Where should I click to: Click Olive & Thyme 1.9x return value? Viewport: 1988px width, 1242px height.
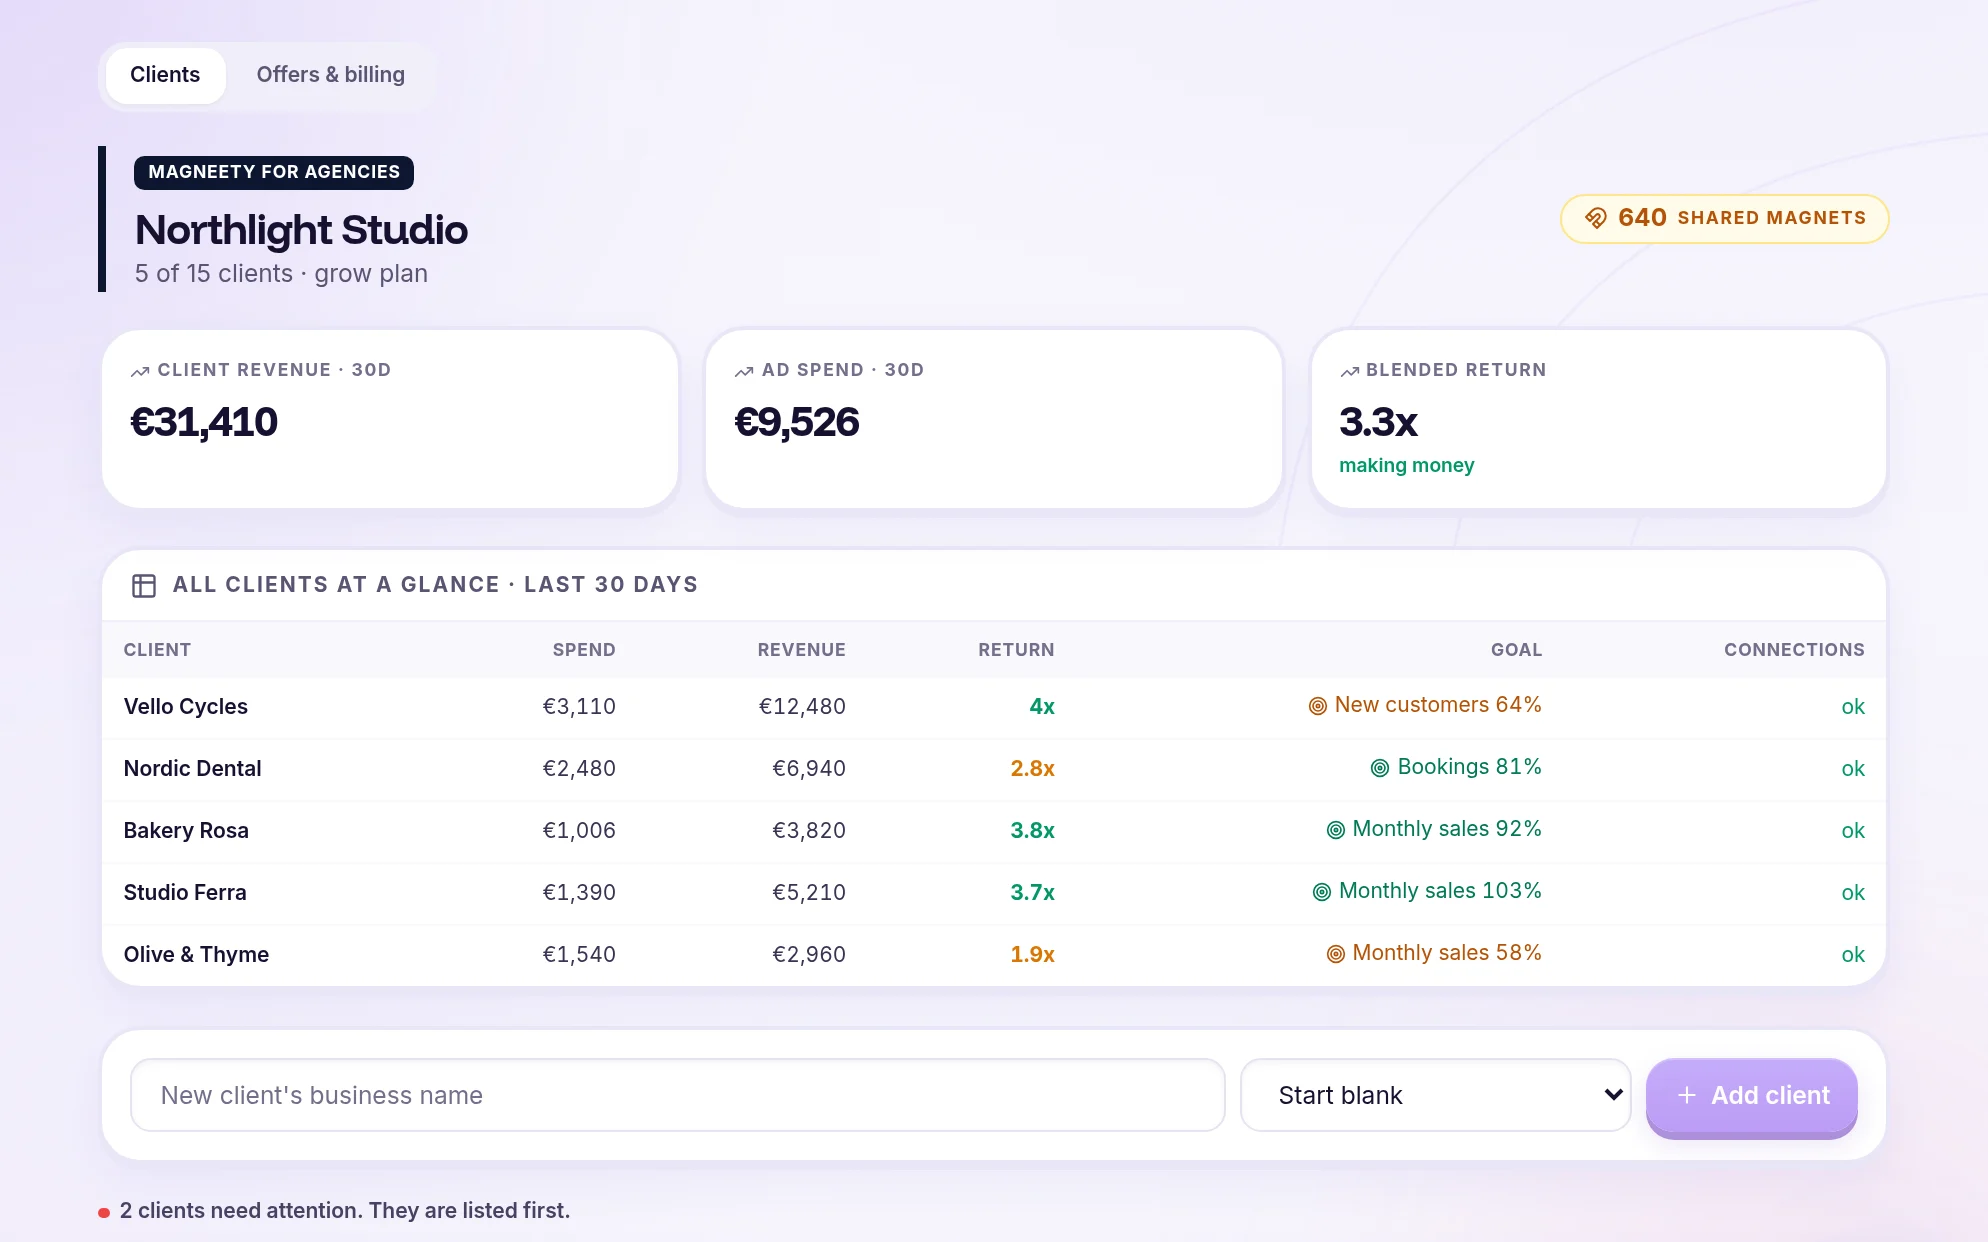tap(1032, 955)
